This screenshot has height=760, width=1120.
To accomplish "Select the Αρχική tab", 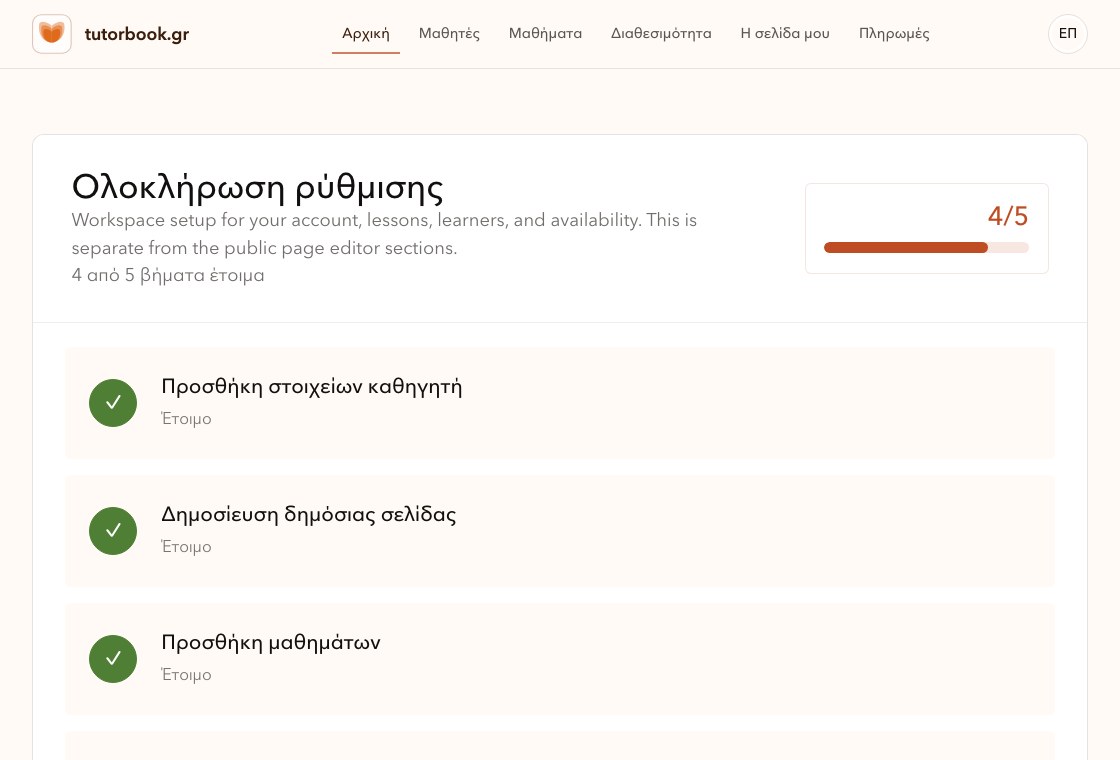I will [x=366, y=34].
